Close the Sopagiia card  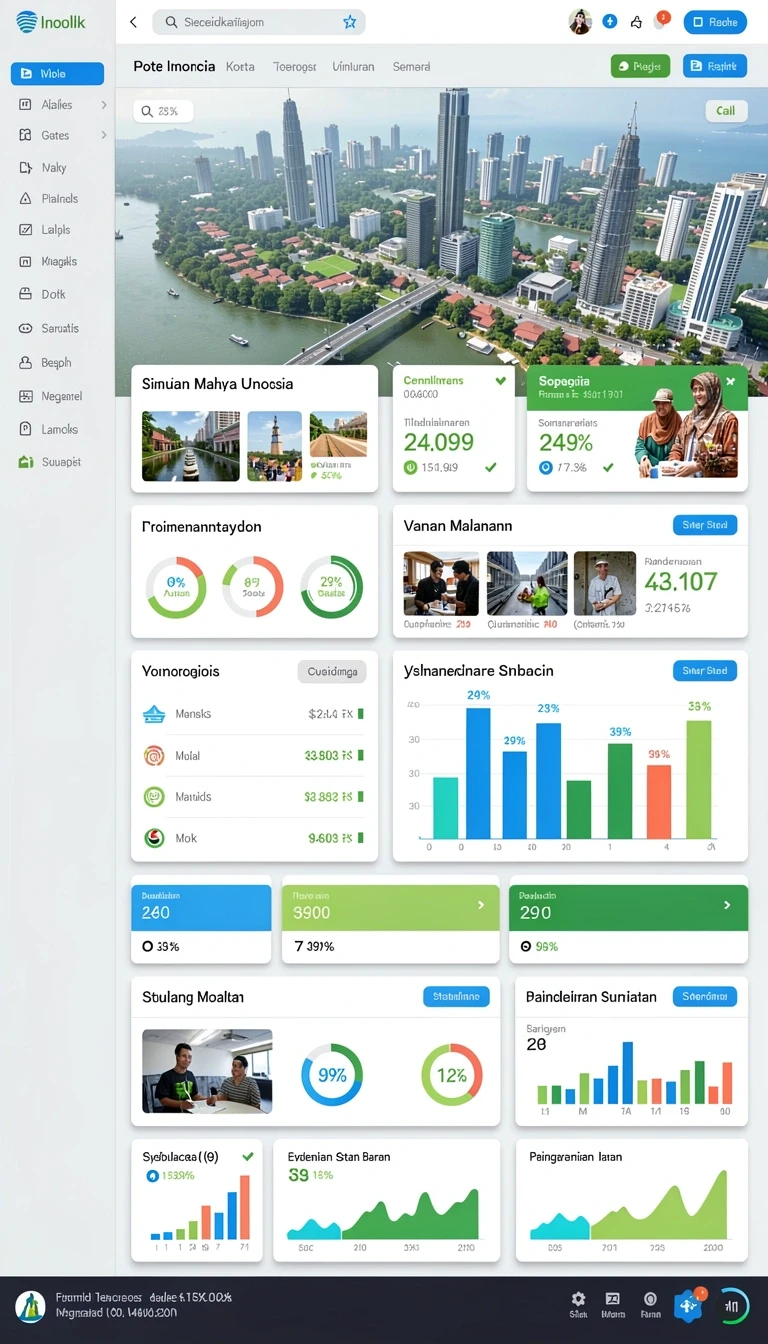click(x=730, y=381)
